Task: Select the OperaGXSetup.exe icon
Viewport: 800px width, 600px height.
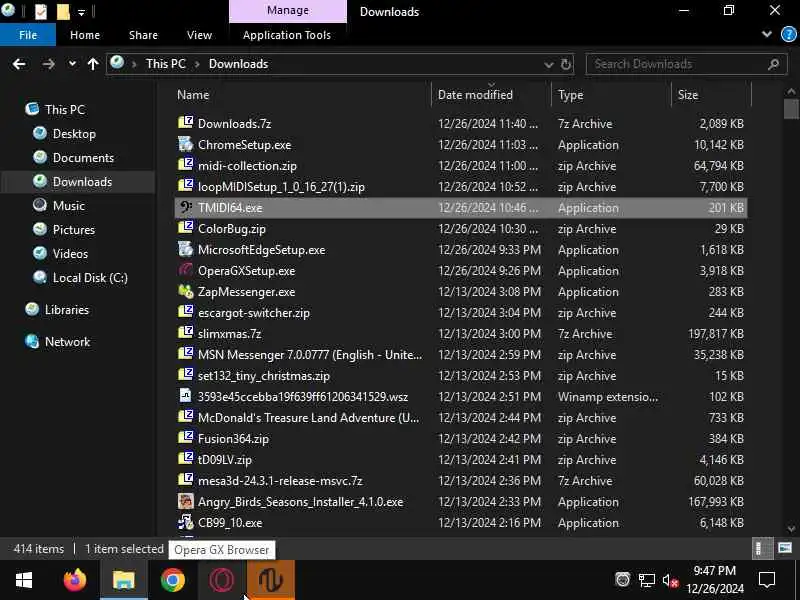Action: coord(186,270)
